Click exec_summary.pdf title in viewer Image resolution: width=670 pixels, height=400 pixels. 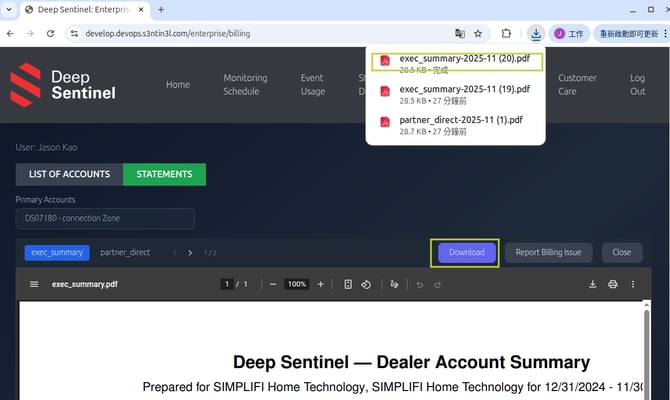[x=85, y=284]
